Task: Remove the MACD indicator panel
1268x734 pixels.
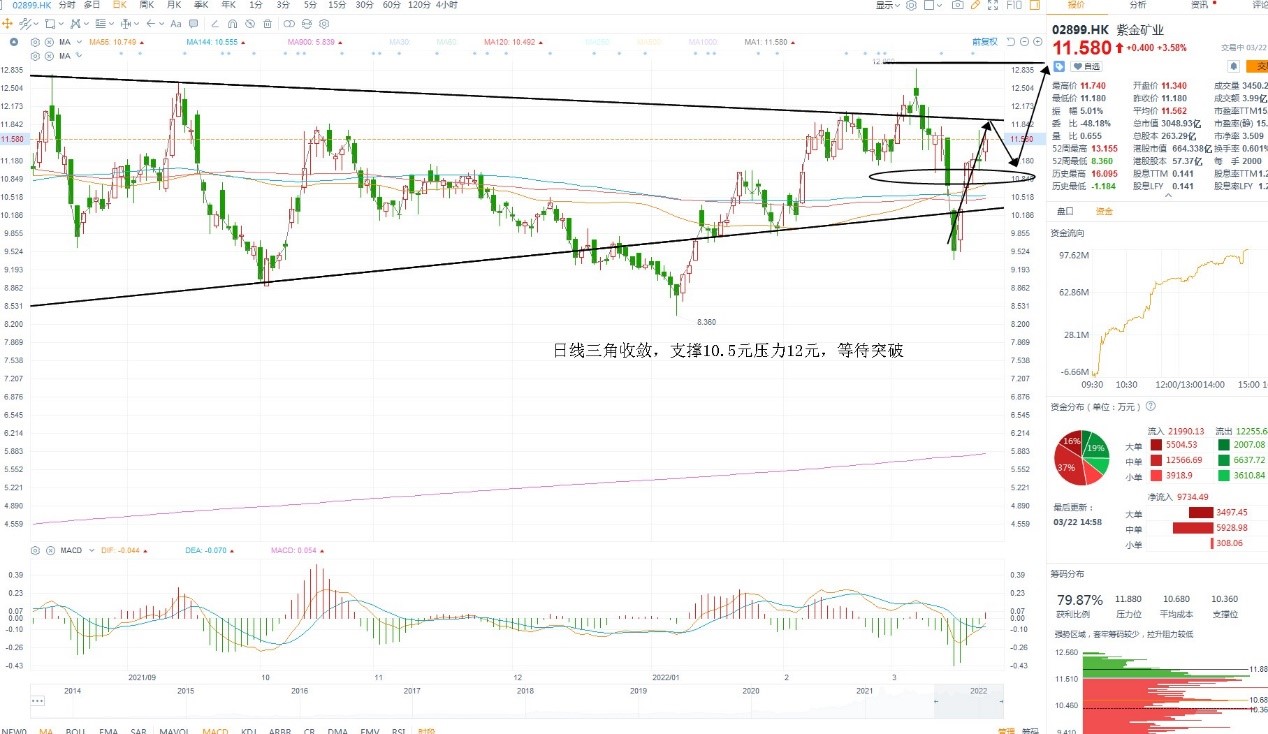Action: pos(50,550)
